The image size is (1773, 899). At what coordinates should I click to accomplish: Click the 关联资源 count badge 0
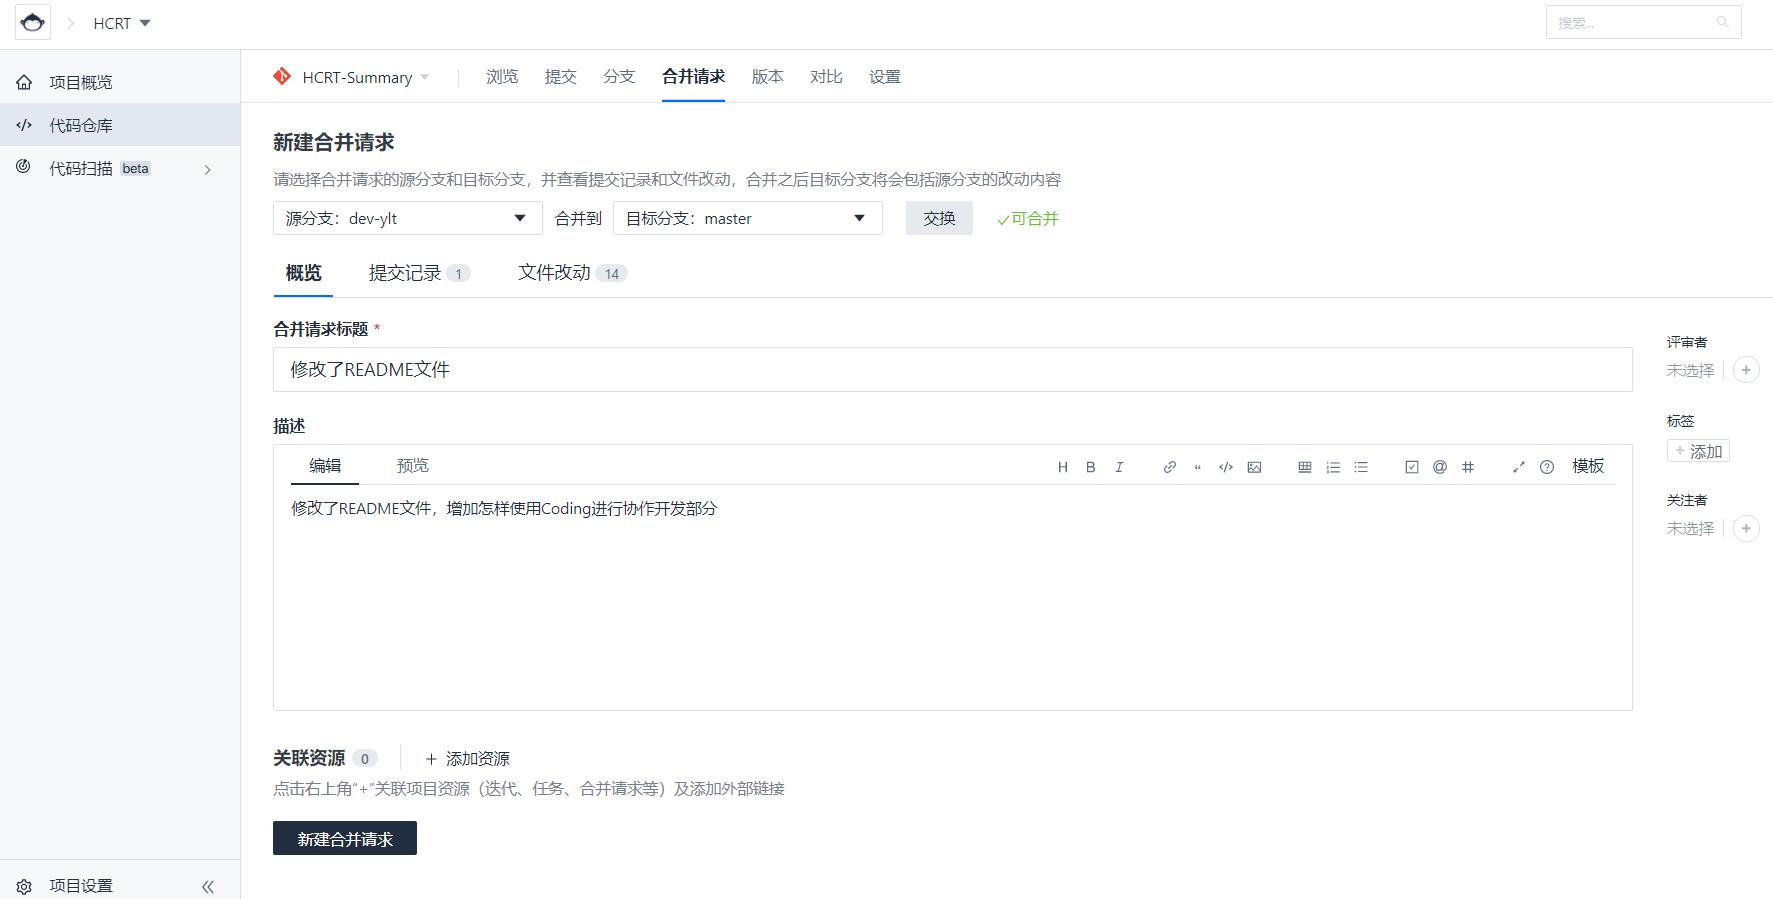pyautogui.click(x=365, y=759)
